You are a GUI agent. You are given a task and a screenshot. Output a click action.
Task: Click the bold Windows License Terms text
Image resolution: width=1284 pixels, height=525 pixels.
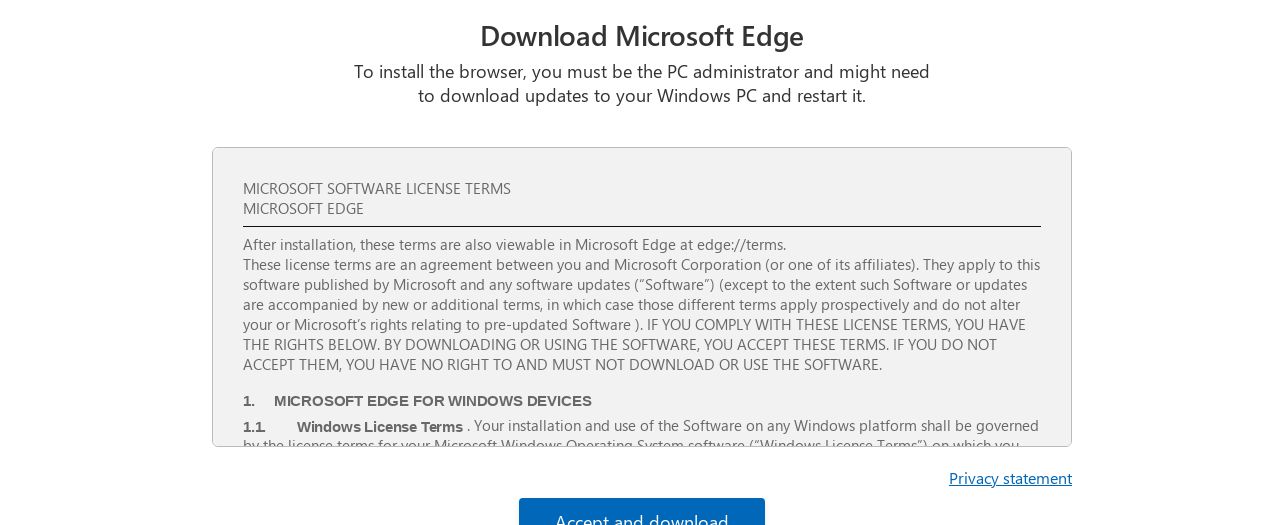point(380,427)
